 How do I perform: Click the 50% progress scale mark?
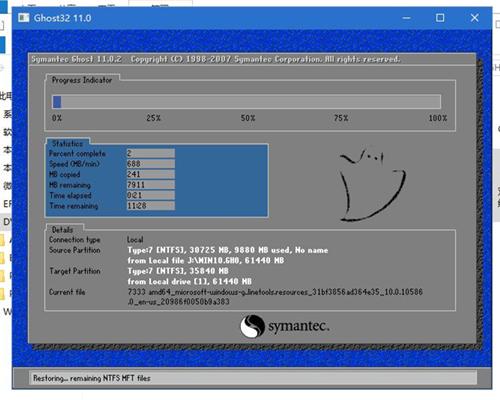click(x=248, y=118)
